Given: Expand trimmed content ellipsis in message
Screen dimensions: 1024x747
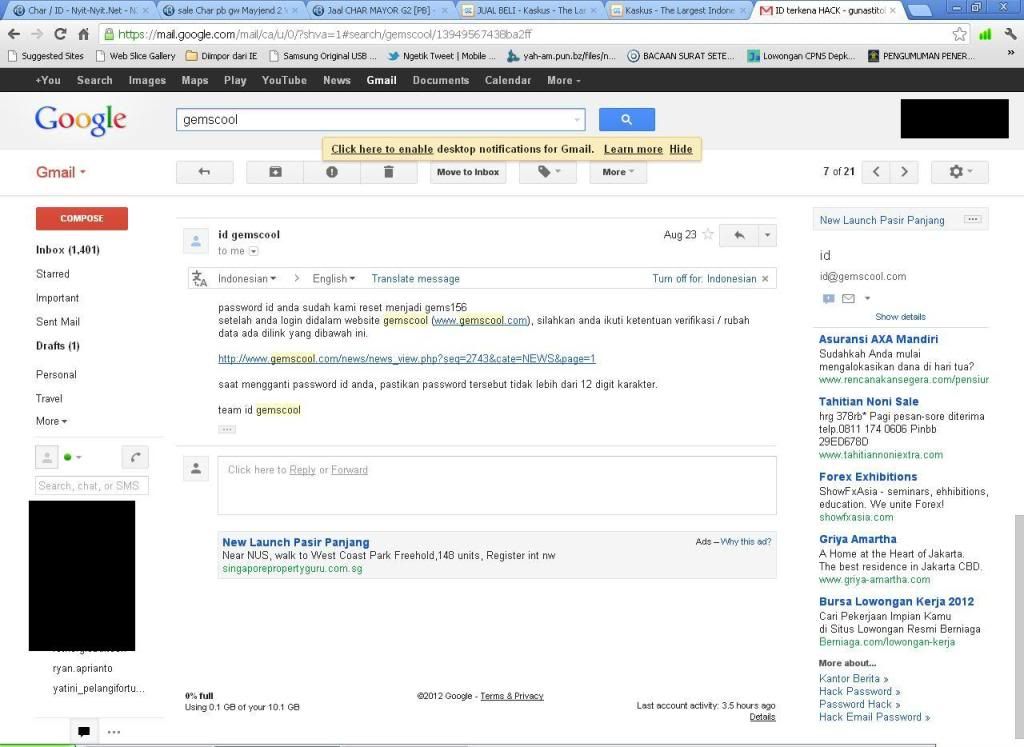Looking at the screenshot, I should tap(227, 429).
